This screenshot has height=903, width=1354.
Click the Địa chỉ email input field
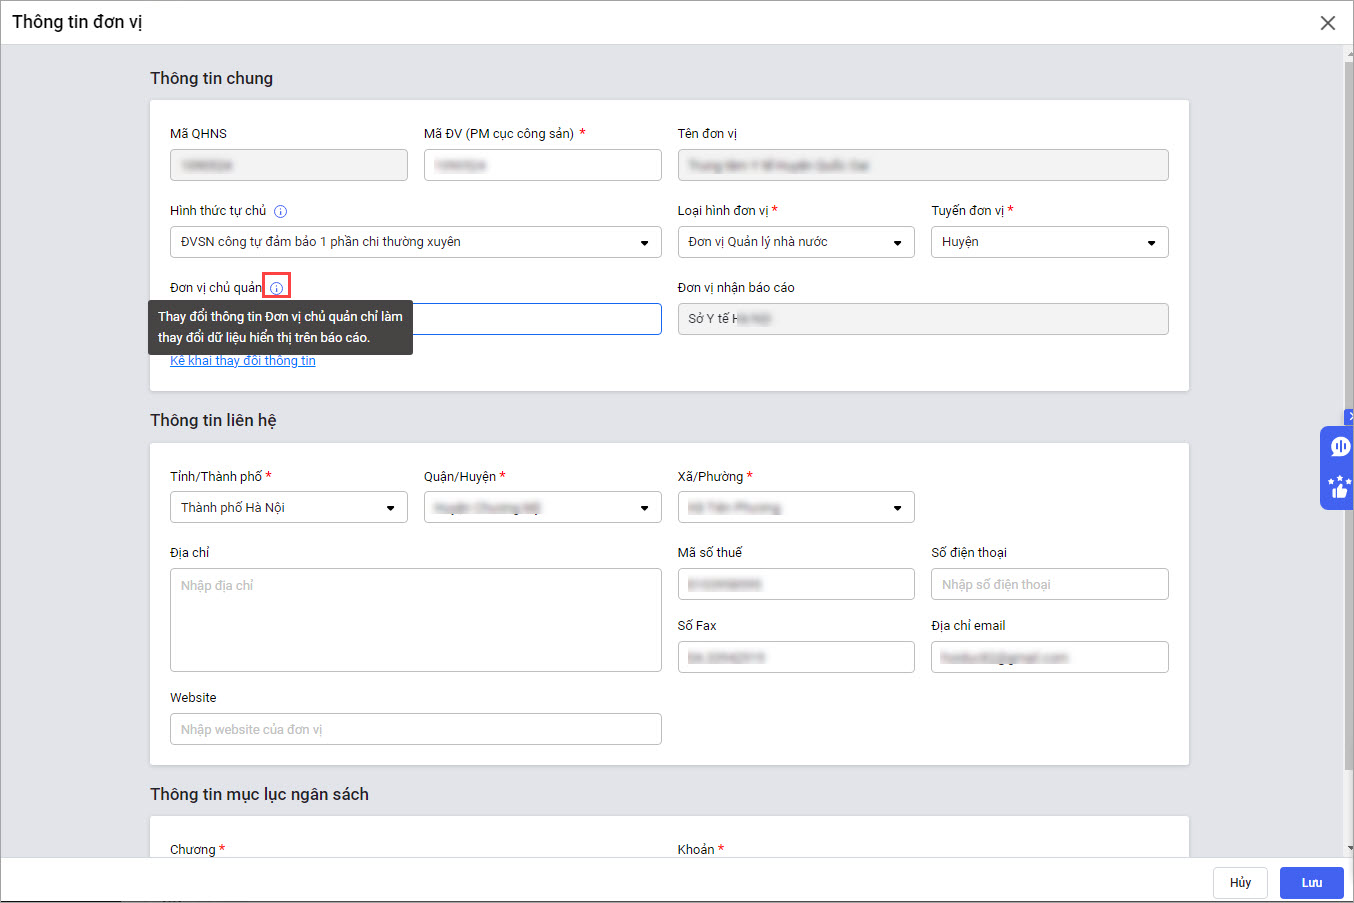tap(1049, 658)
